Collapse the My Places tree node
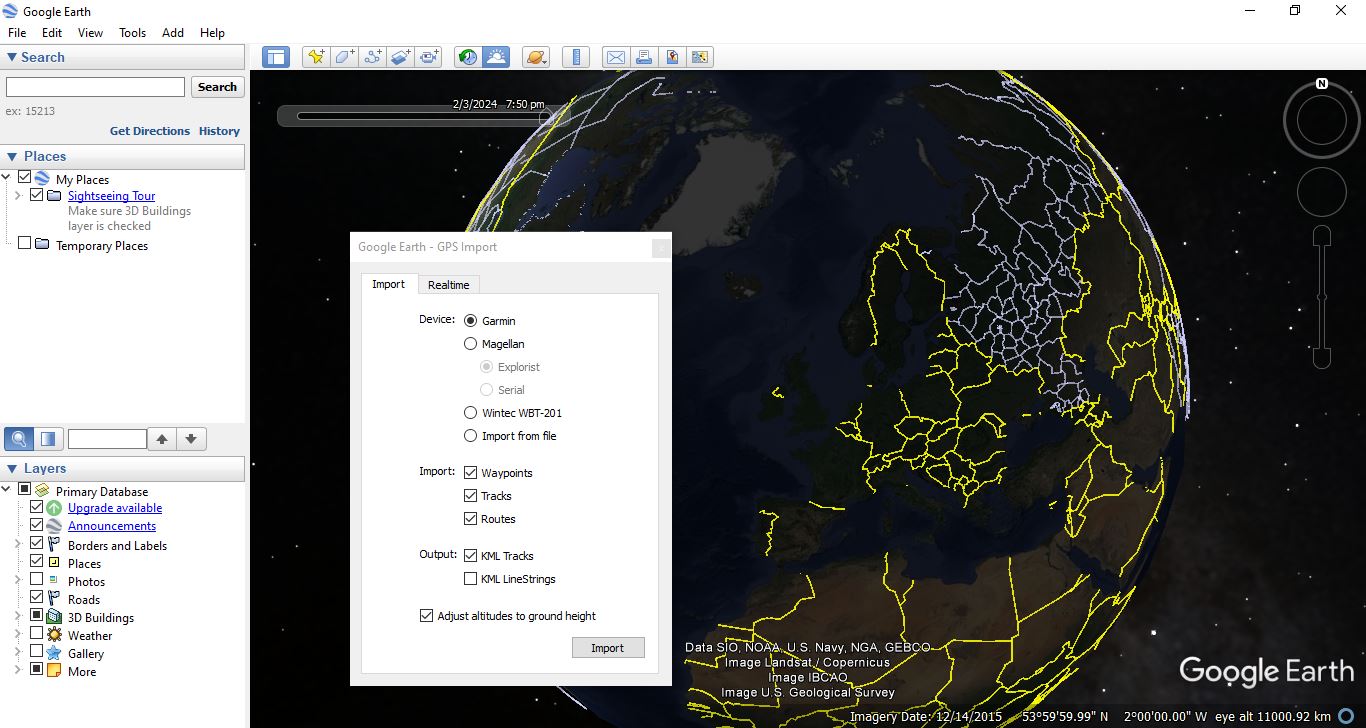1366x728 pixels. [x=8, y=178]
